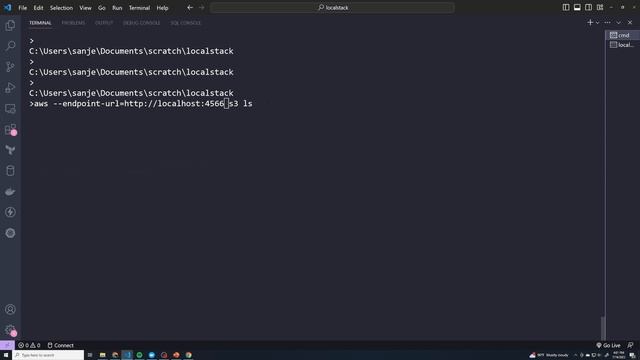Image resolution: width=640 pixels, height=360 pixels.
Task: Open the Search view in activity bar
Action: (10, 46)
